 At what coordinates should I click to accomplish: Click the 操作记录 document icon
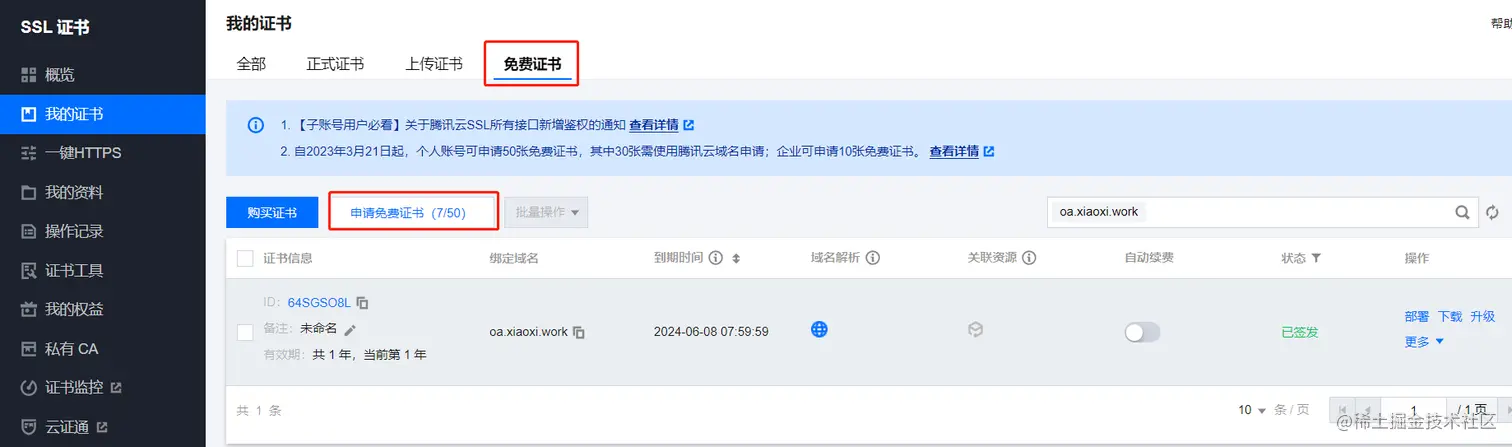pos(28,231)
